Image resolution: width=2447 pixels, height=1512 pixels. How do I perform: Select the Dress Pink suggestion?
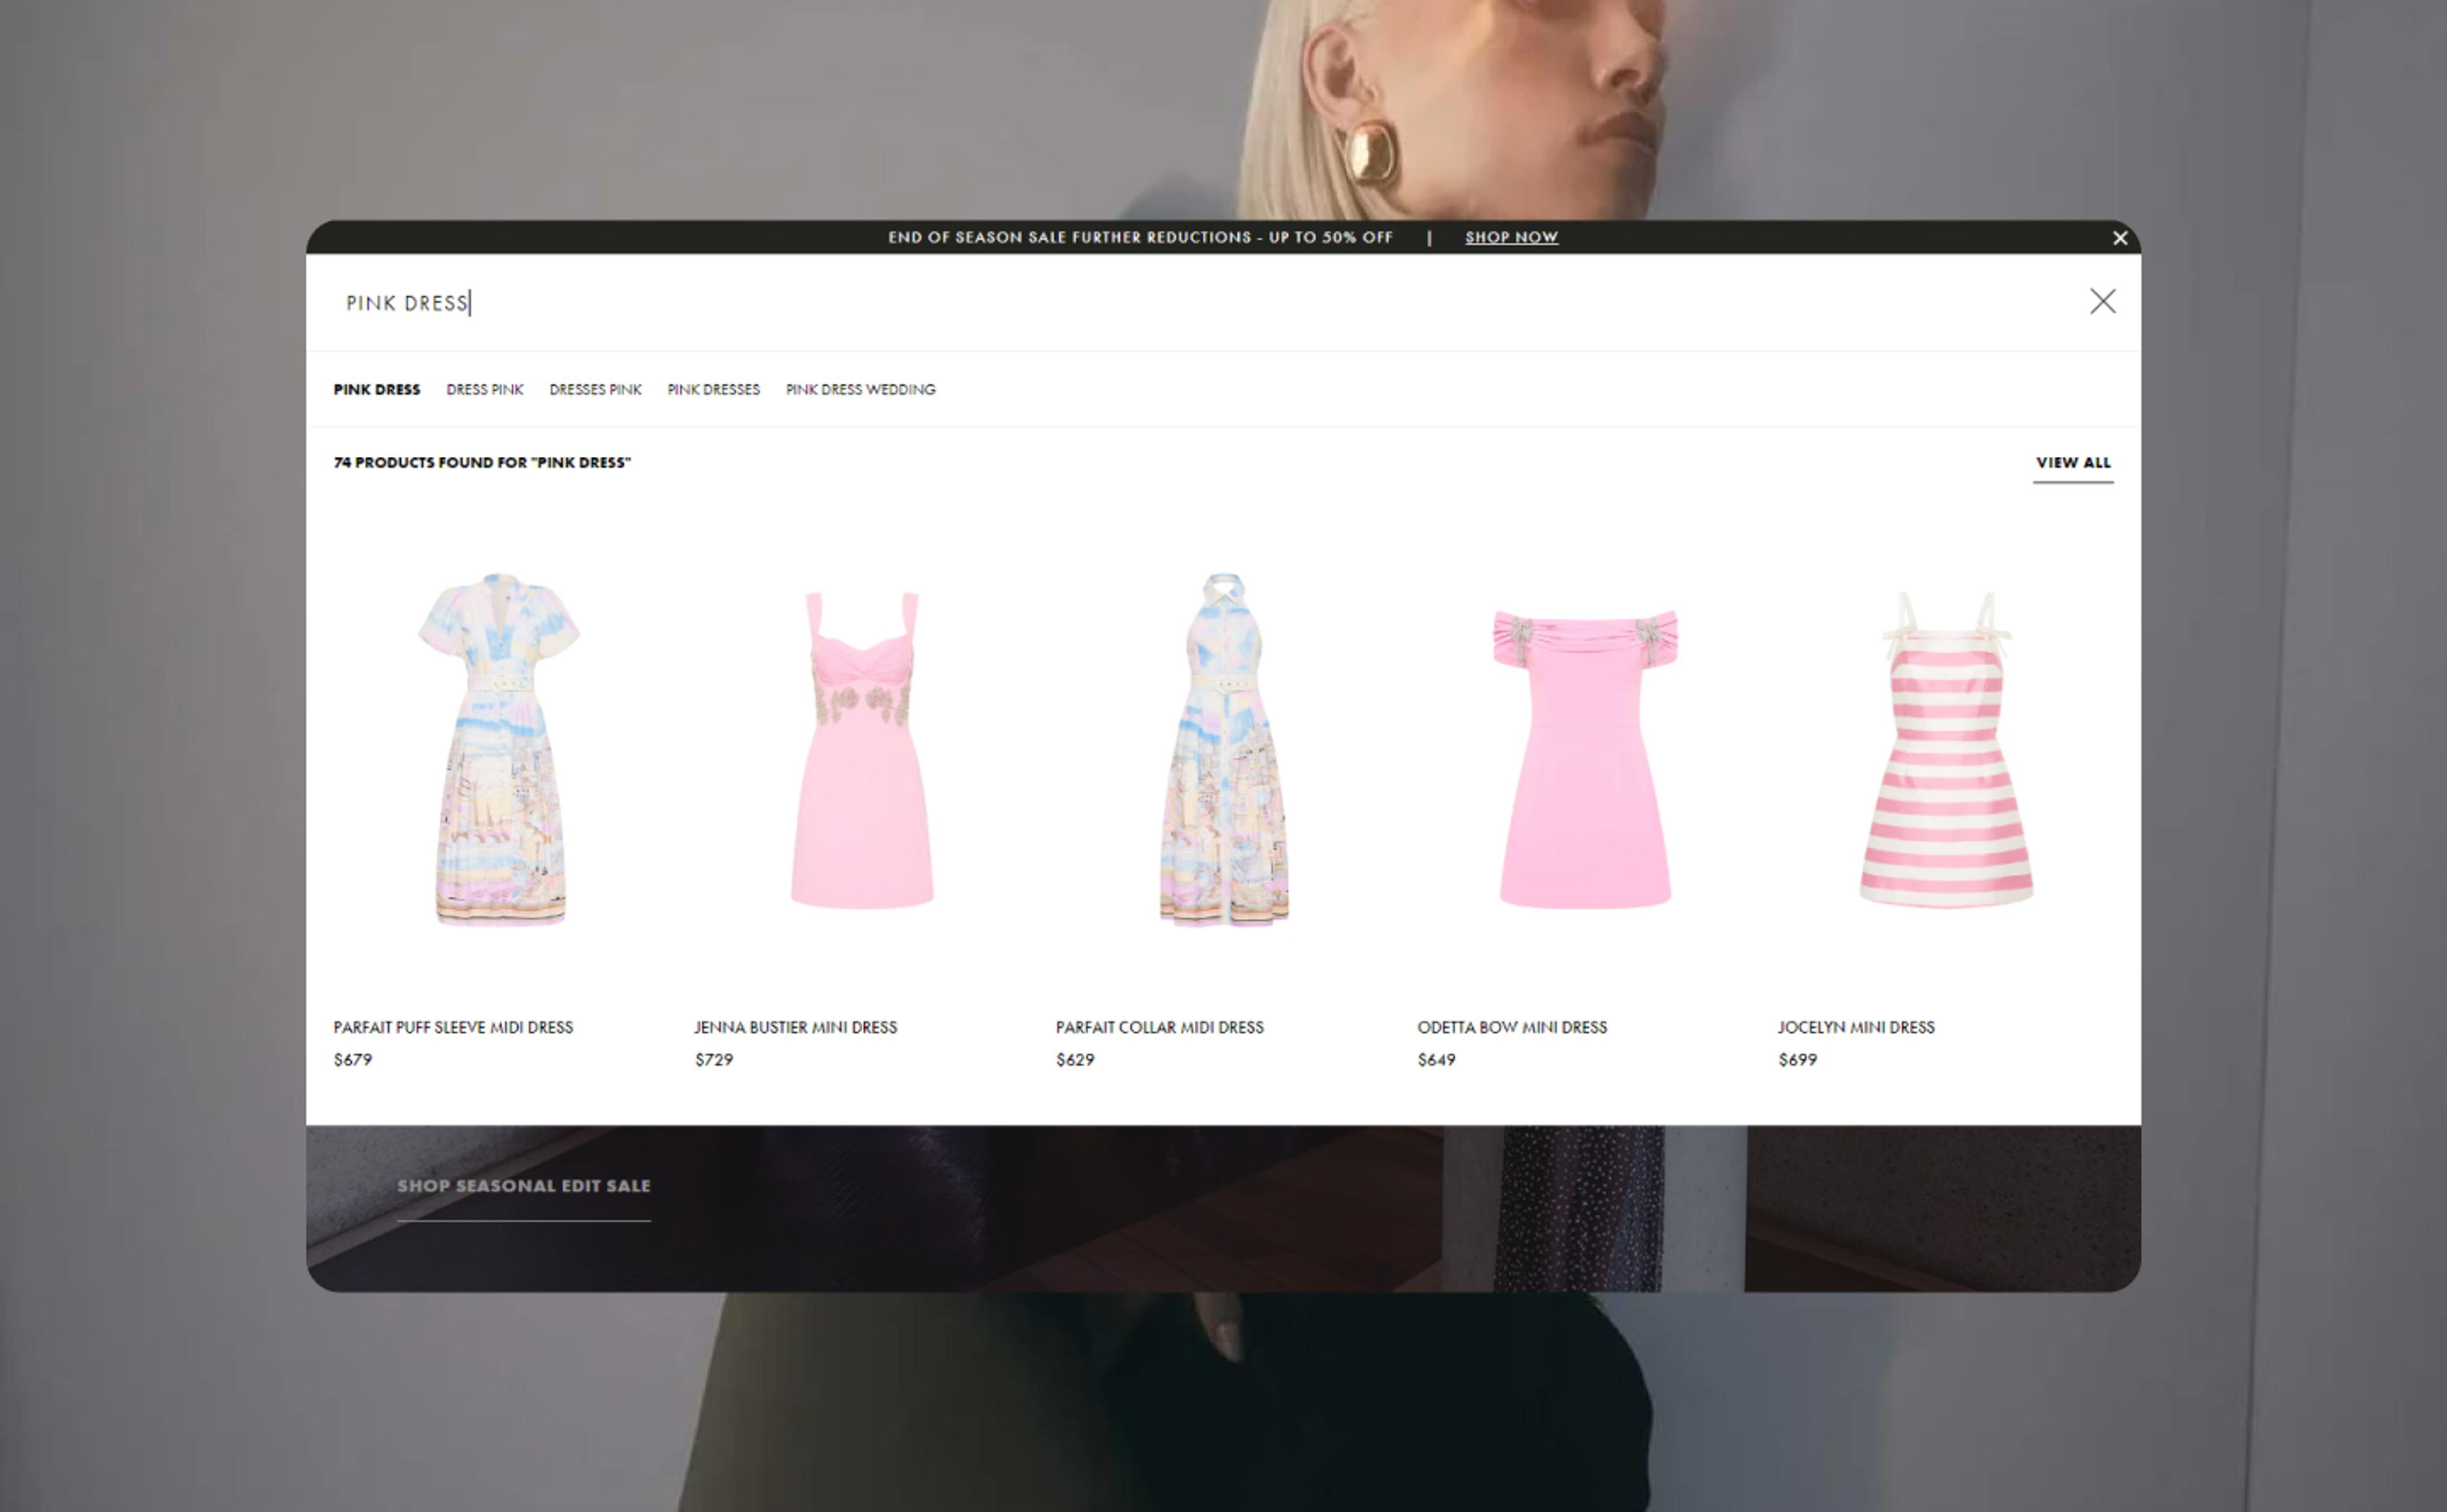click(x=484, y=389)
